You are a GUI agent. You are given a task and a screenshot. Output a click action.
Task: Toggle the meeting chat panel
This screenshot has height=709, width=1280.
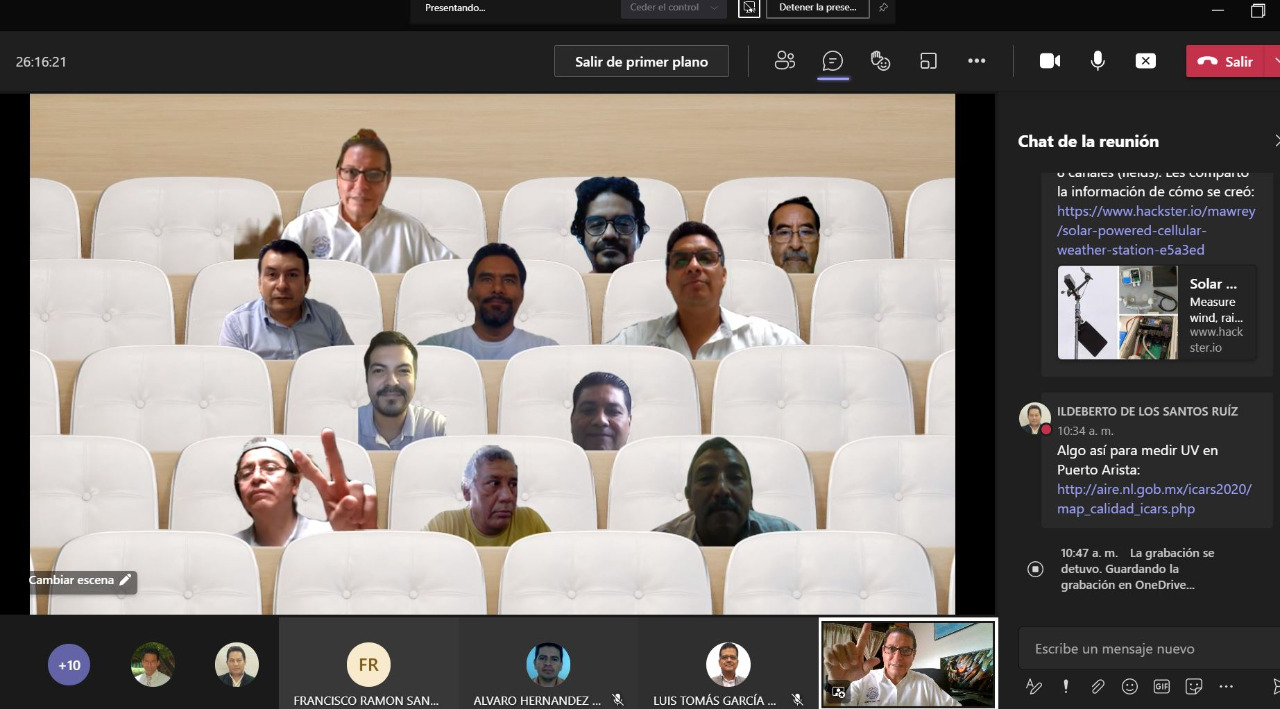point(832,61)
